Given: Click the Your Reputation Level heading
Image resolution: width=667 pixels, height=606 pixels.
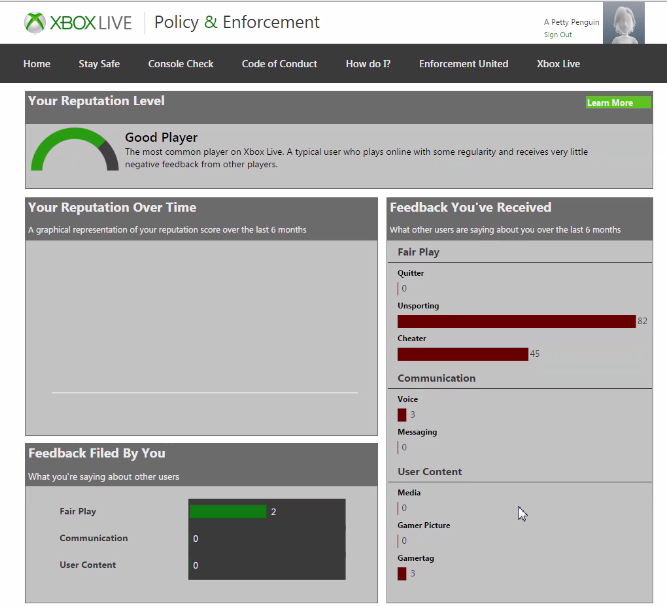Looking at the screenshot, I should click(96, 101).
